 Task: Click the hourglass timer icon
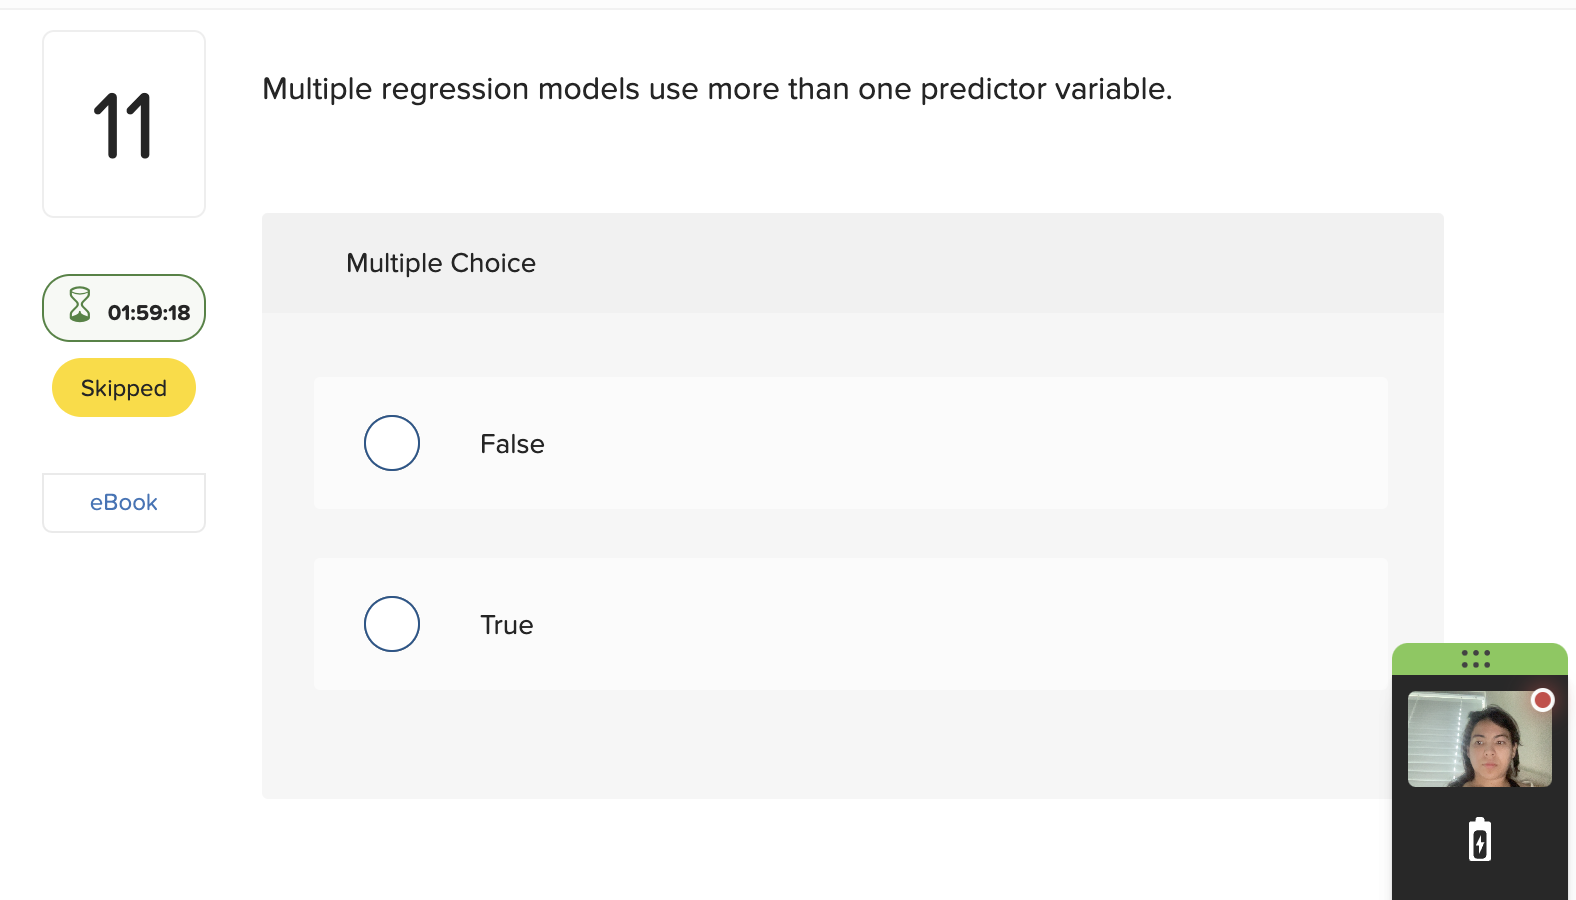(x=78, y=308)
